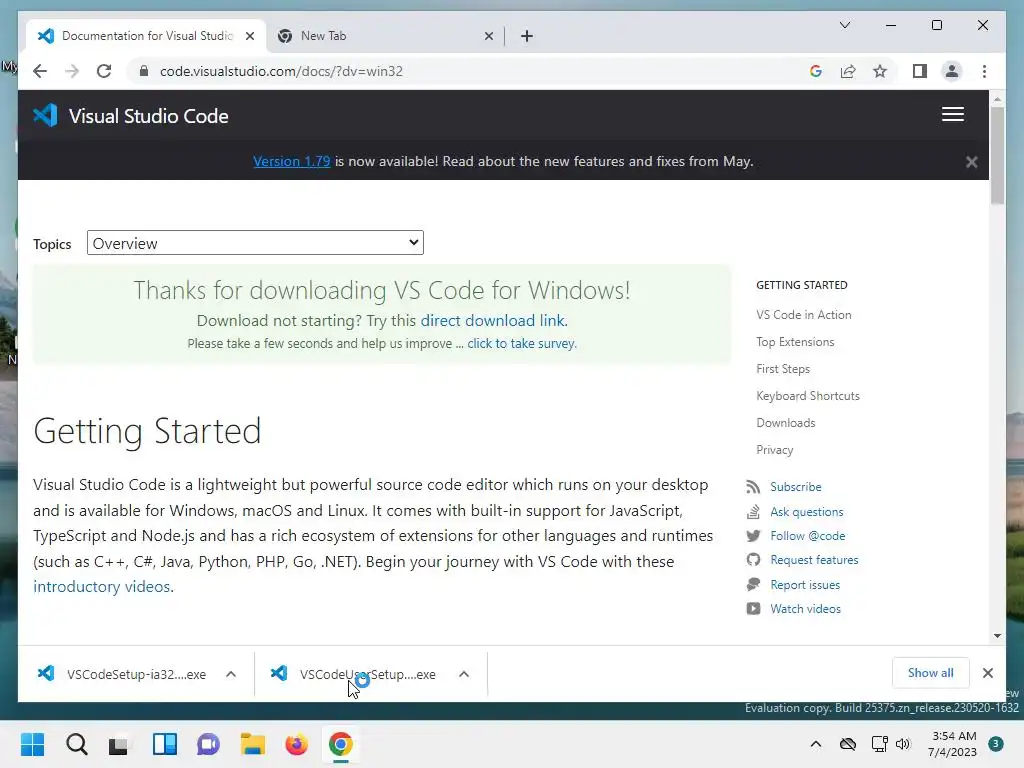This screenshot has height=768, width=1024.
Task: Open the Windows Start menu
Action: 32,744
